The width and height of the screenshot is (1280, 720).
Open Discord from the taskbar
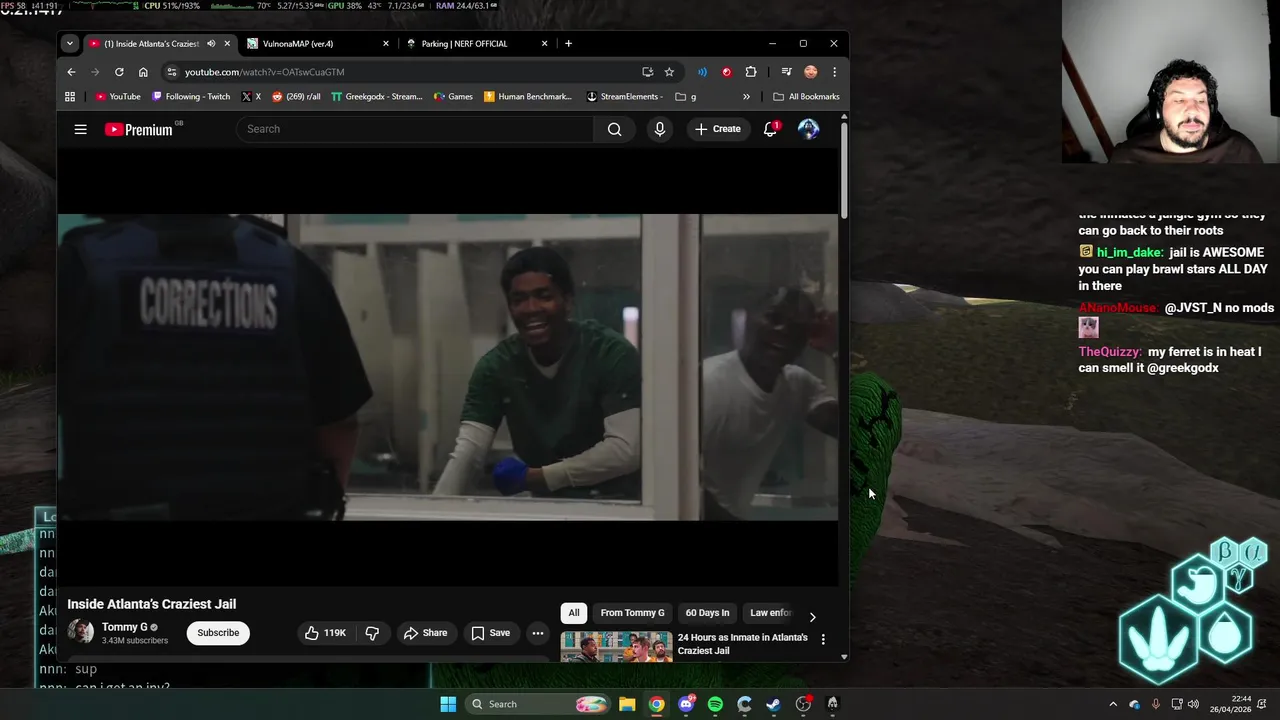tap(686, 704)
